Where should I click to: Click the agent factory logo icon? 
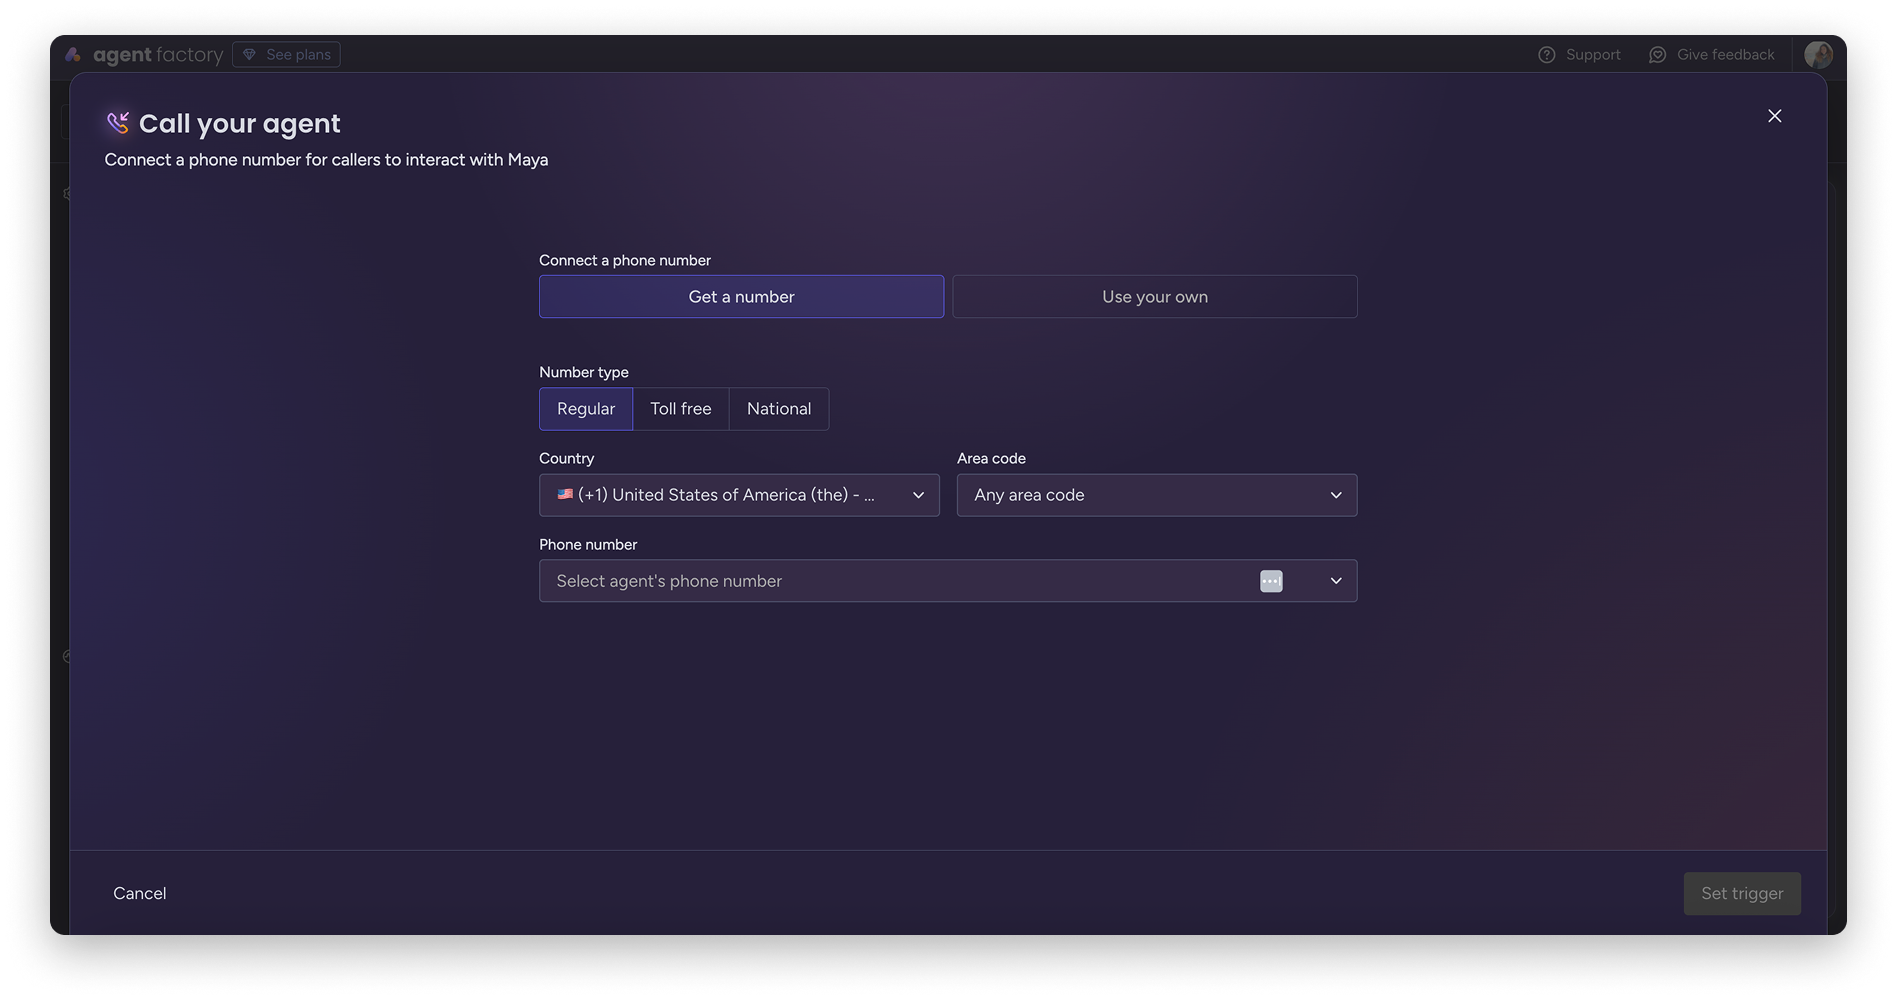click(x=73, y=54)
